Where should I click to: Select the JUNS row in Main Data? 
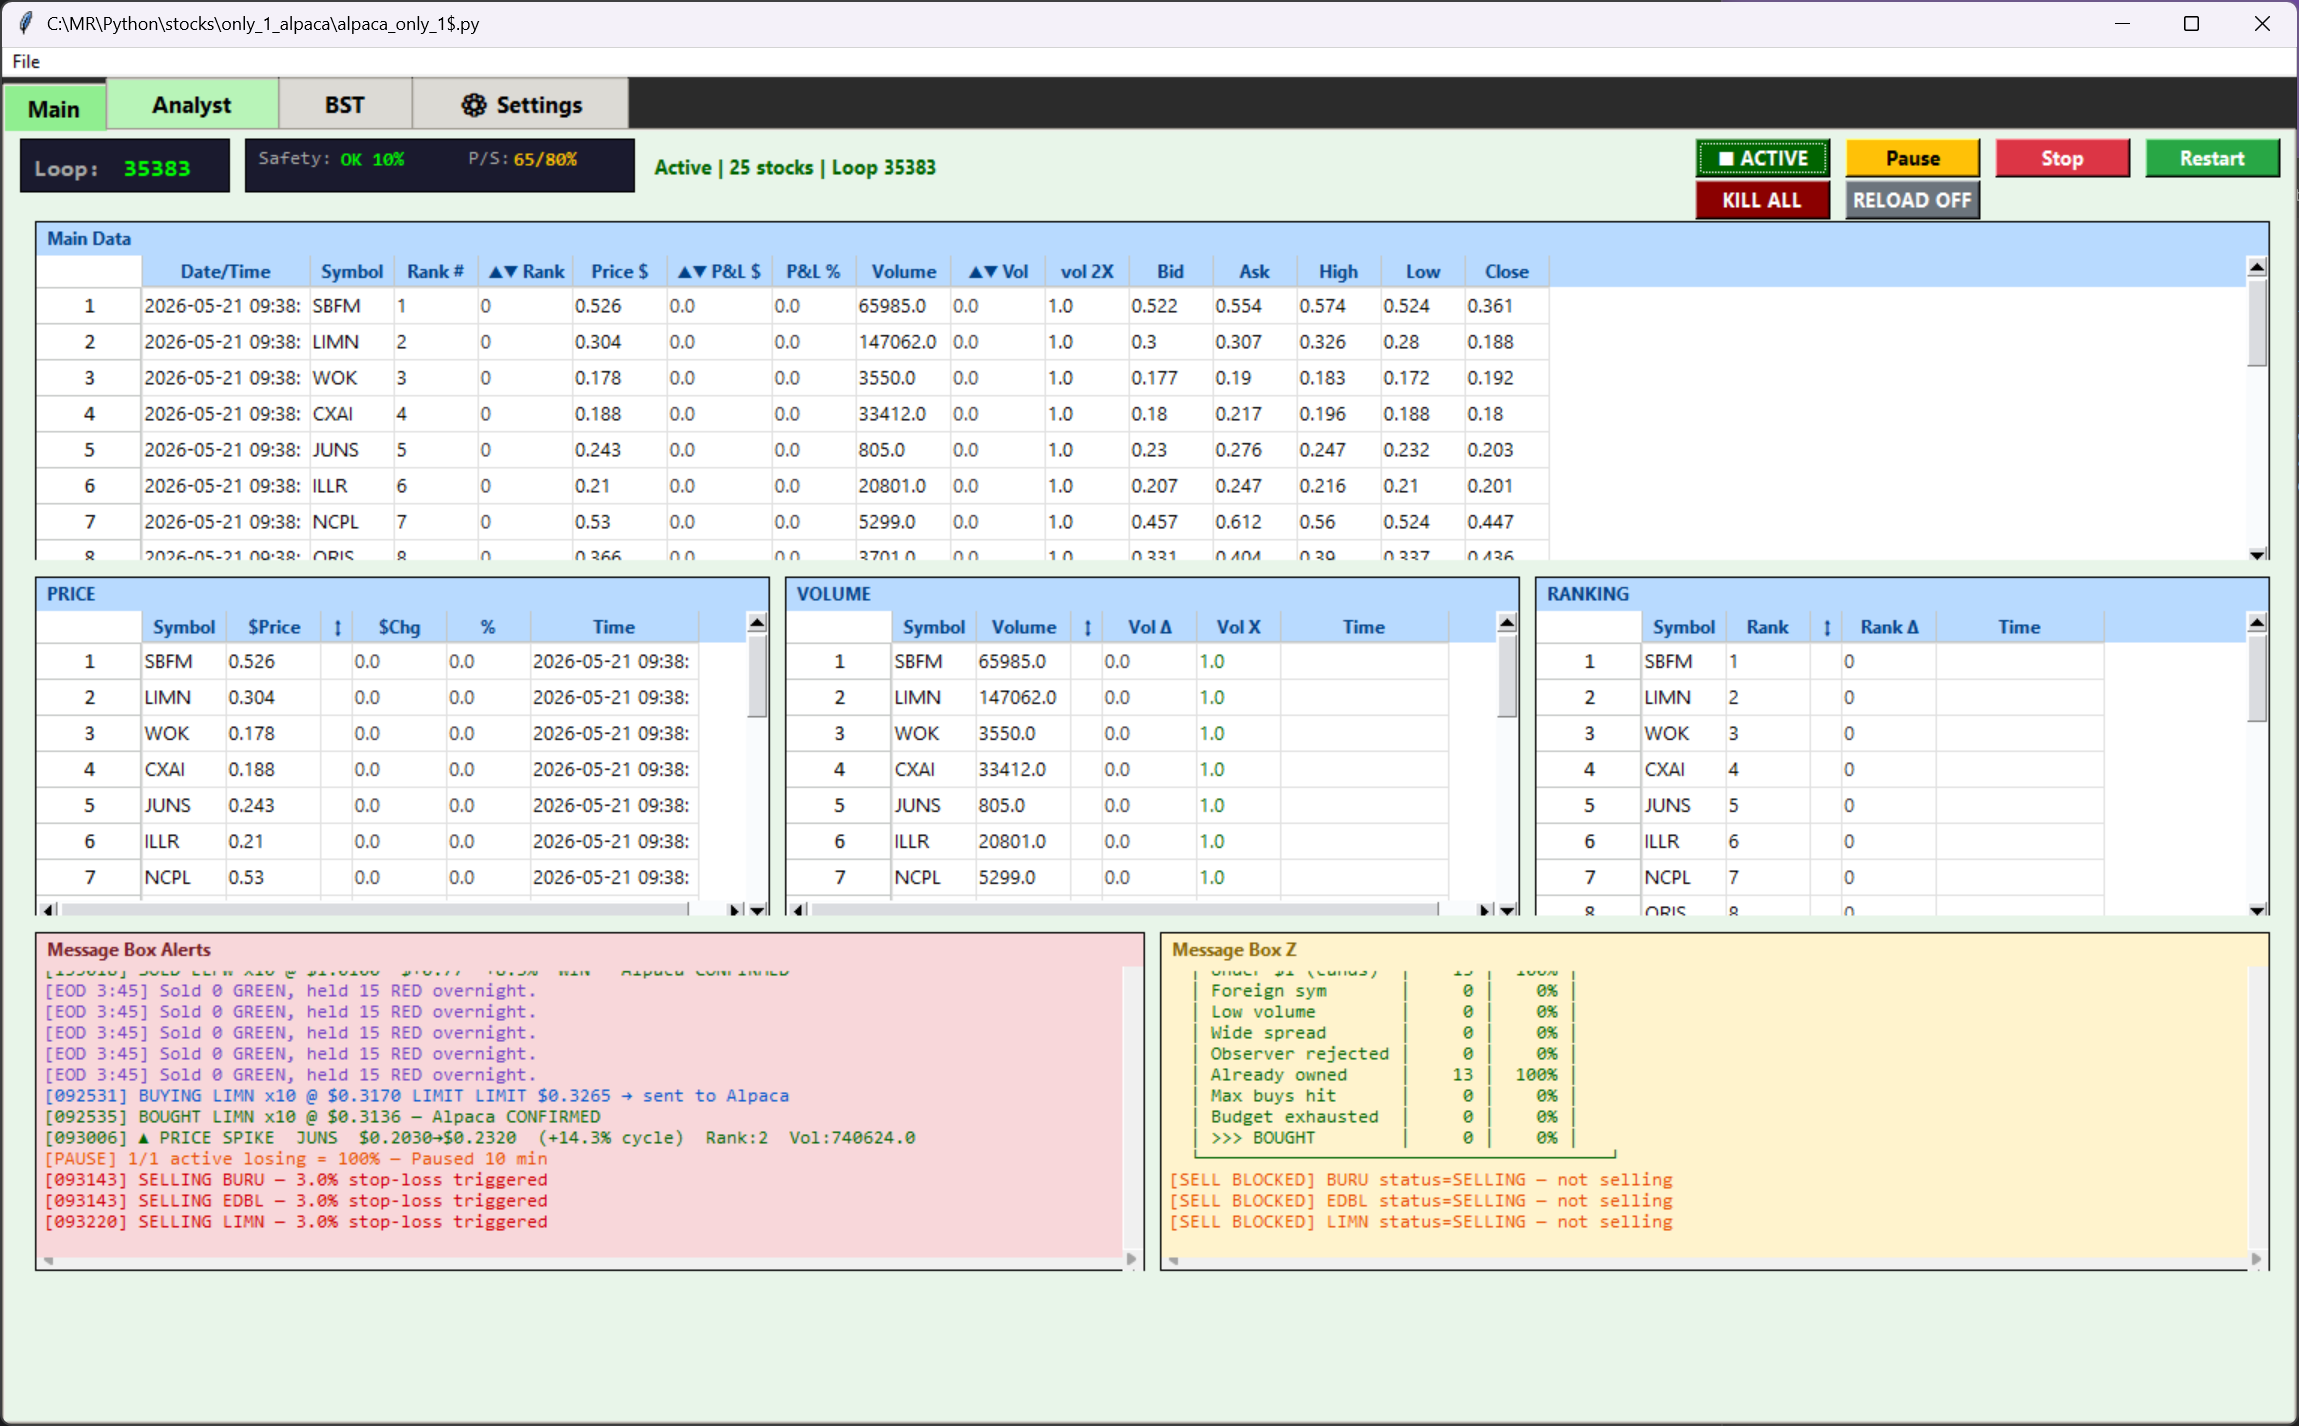tap(792, 450)
